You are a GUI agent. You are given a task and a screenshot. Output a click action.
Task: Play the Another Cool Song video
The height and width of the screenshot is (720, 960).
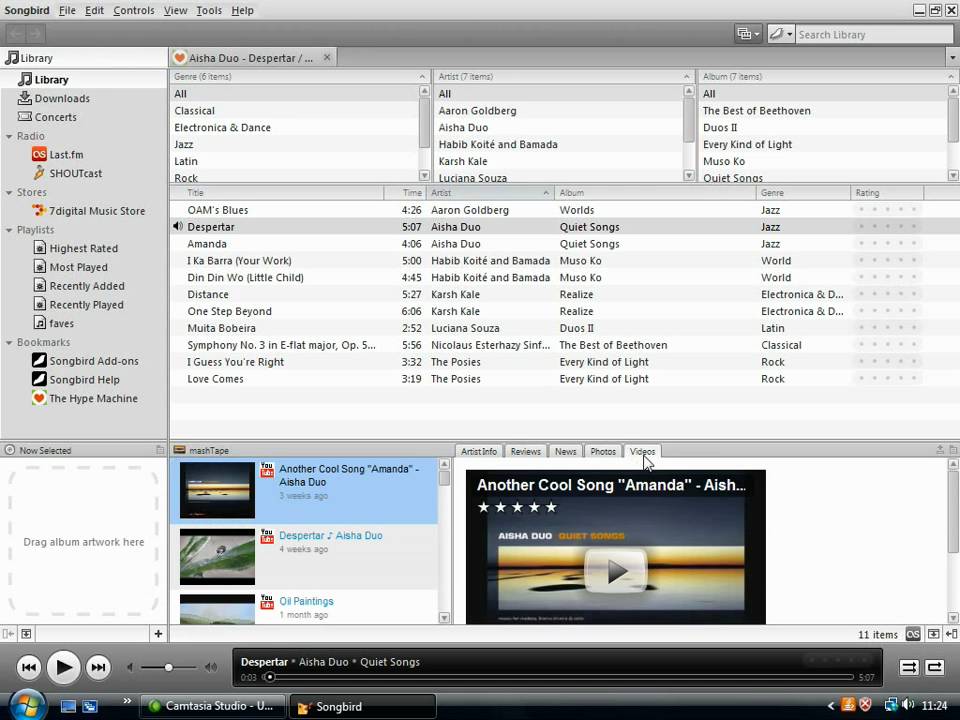pyautogui.click(x=615, y=571)
